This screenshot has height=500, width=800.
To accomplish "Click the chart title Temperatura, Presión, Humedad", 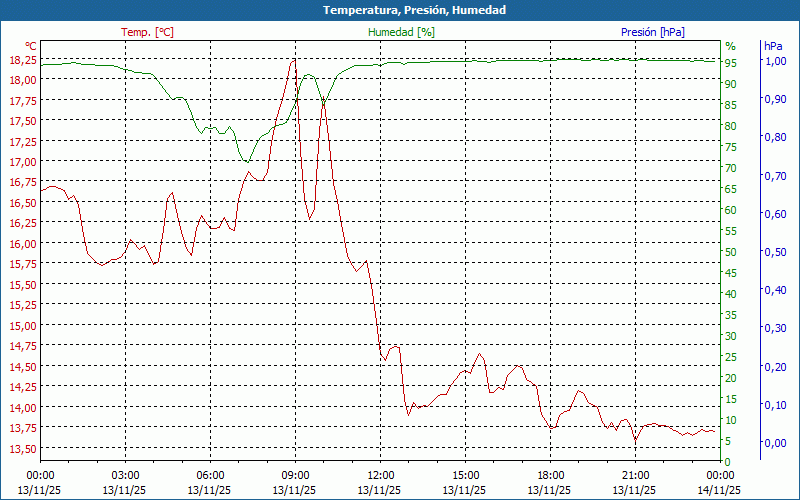I will click(400, 10).
